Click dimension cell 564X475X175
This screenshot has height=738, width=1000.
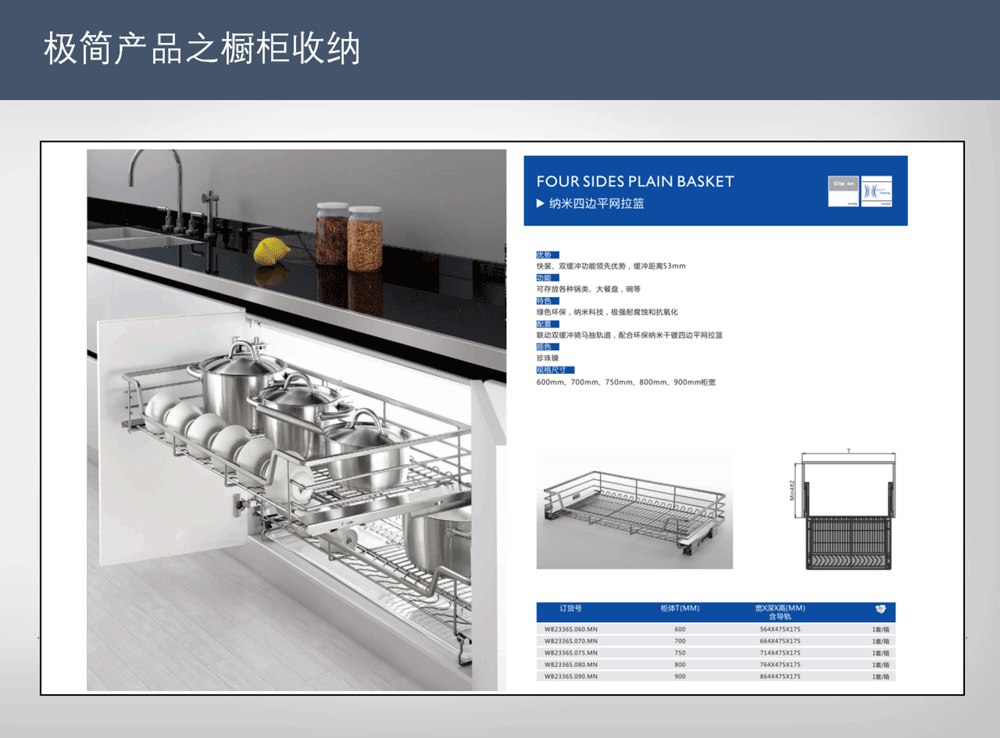780,629
